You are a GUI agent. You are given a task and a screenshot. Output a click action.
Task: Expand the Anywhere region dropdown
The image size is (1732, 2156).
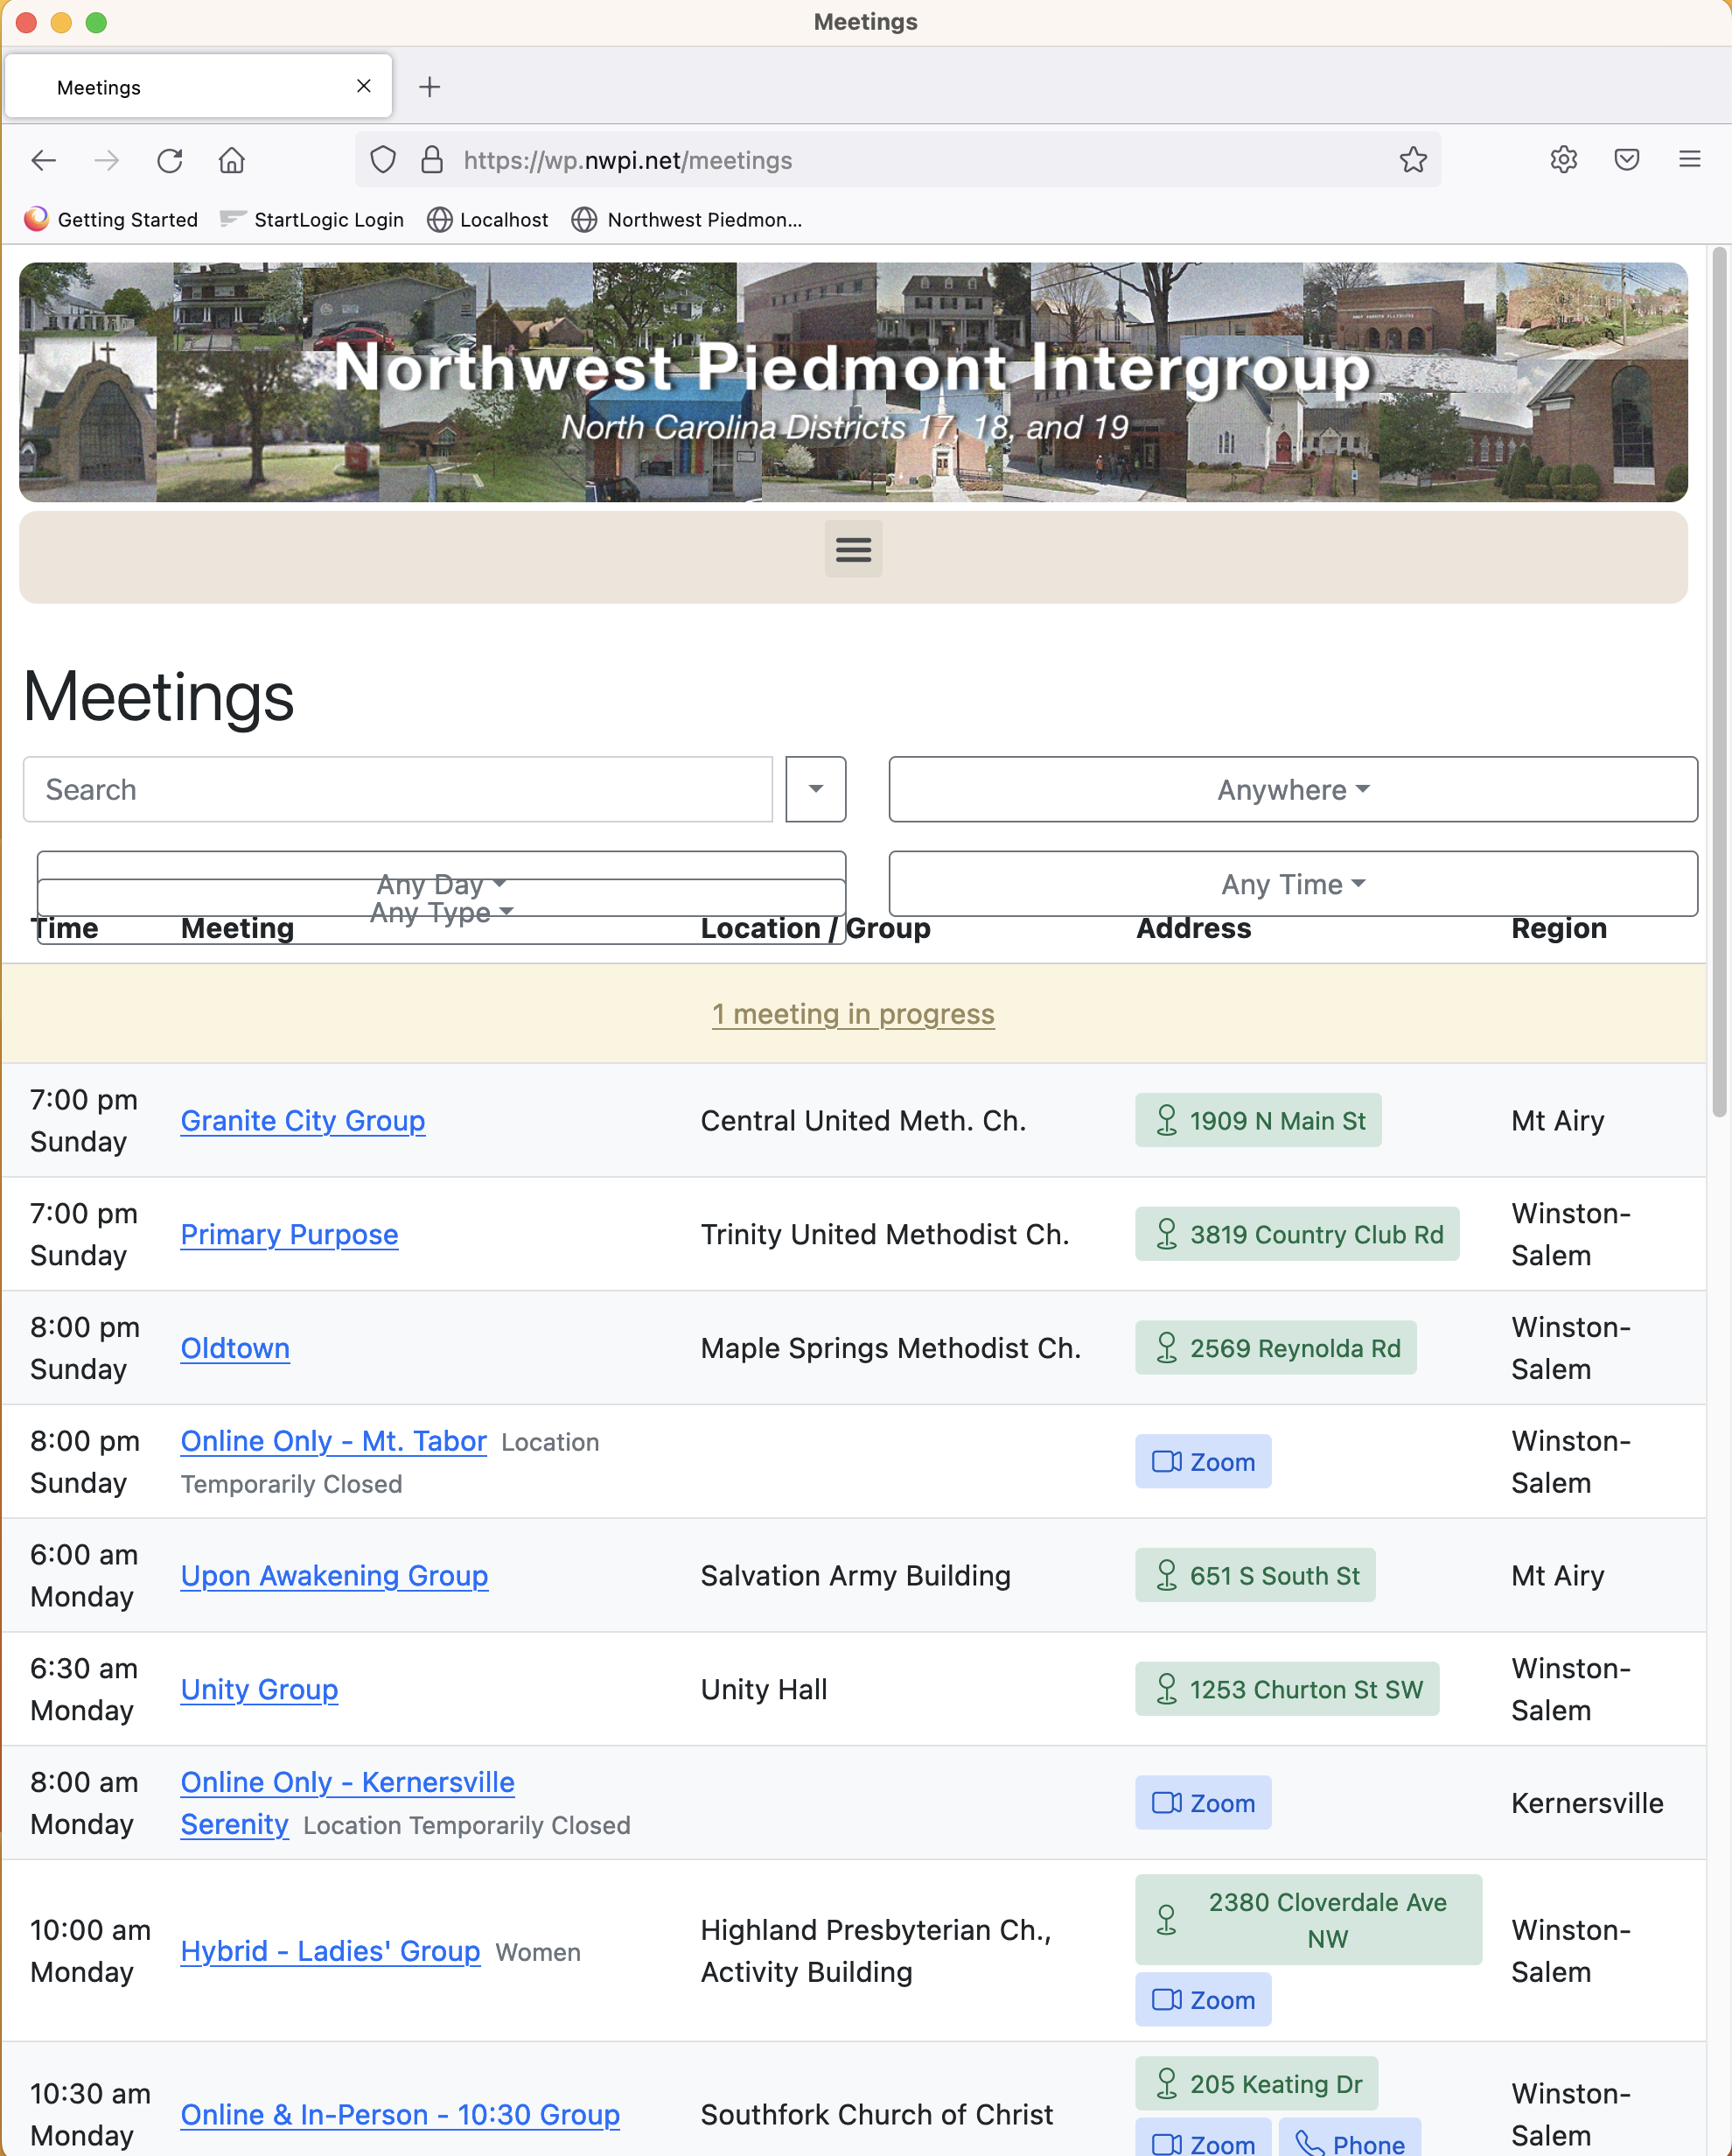(x=1292, y=790)
